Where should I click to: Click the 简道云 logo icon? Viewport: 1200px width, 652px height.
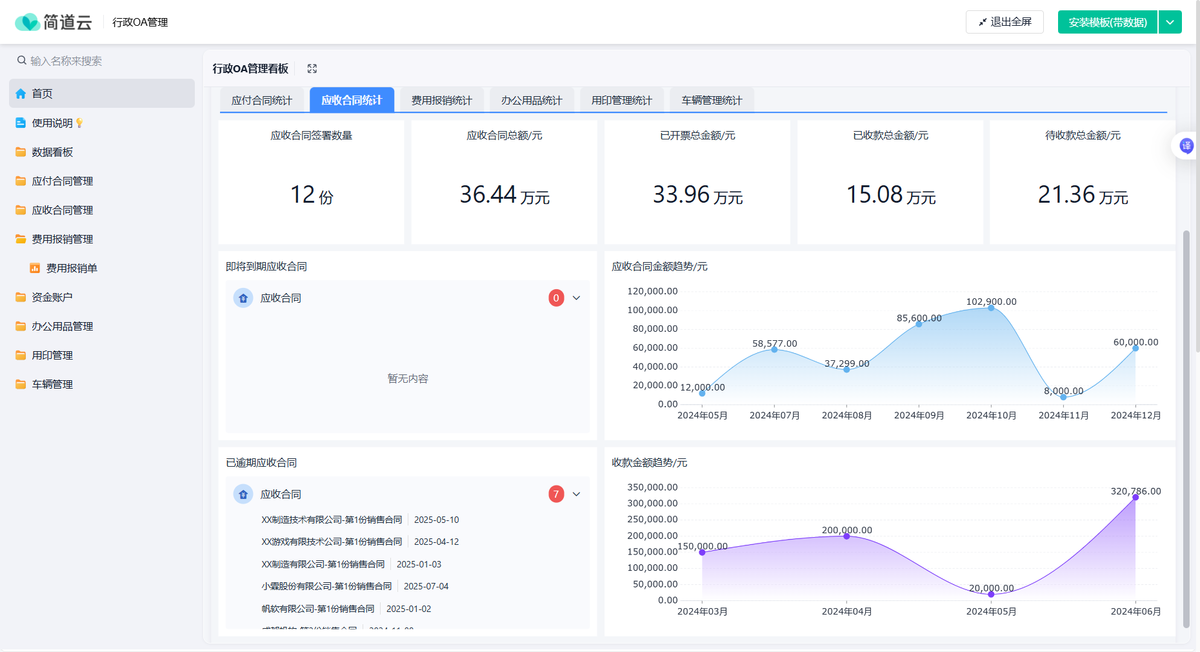tap(30, 21)
